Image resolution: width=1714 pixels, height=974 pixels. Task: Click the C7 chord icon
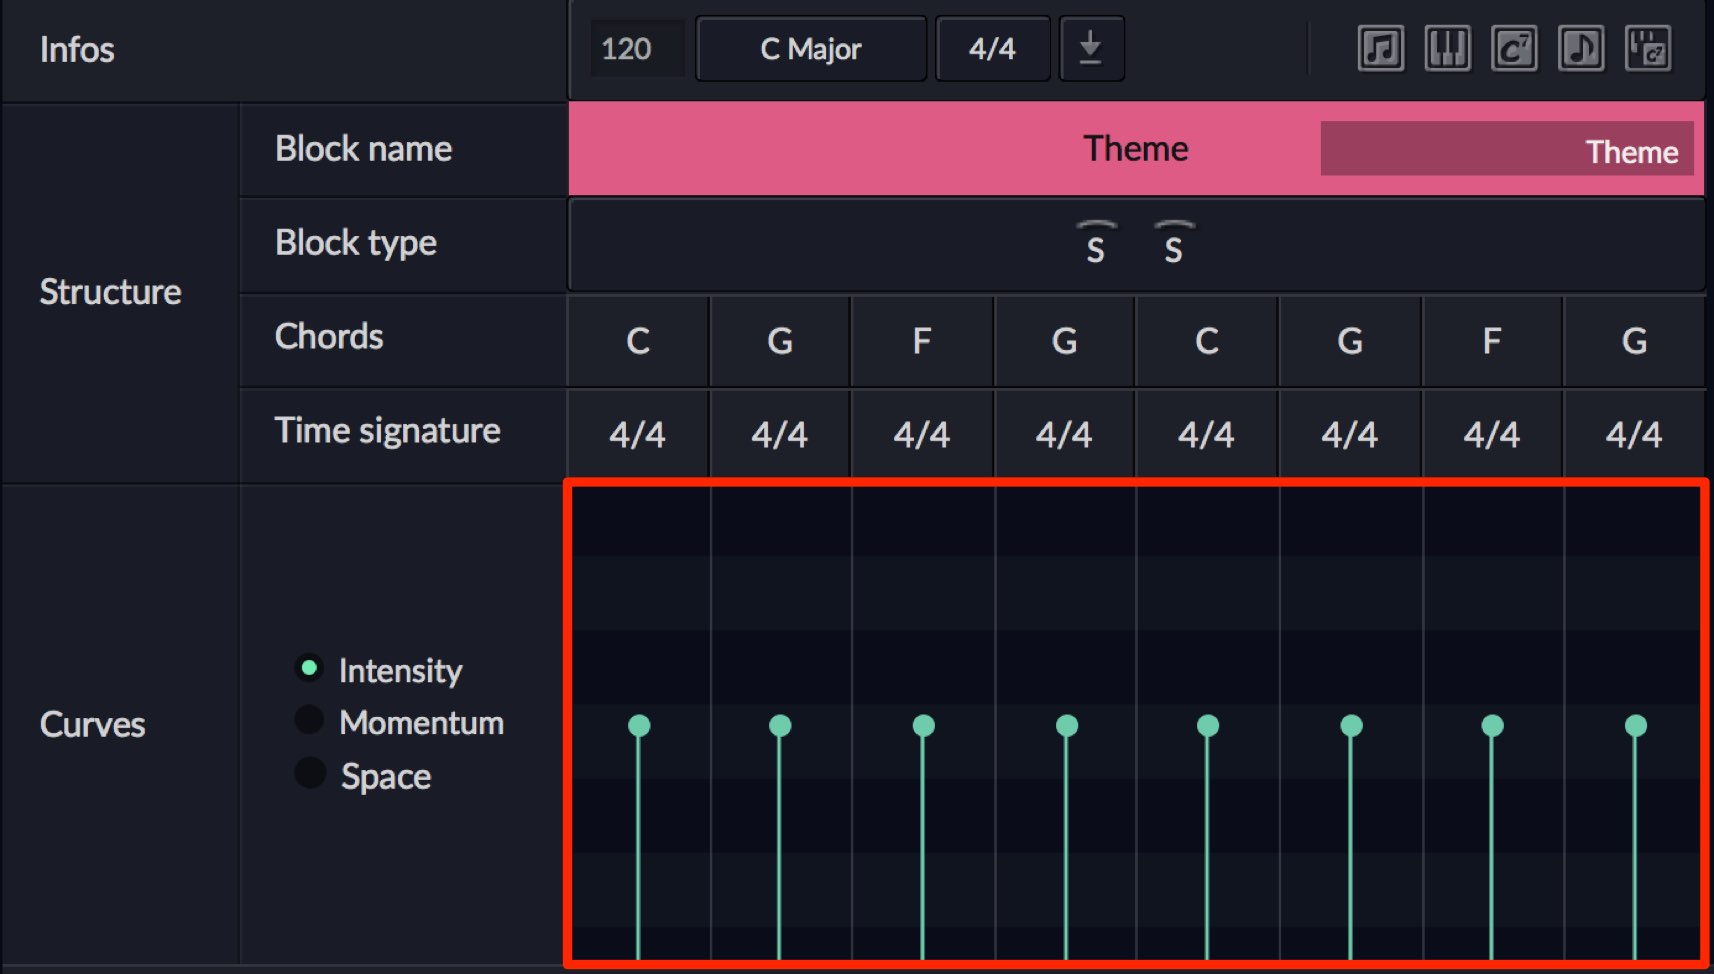[x=1514, y=48]
